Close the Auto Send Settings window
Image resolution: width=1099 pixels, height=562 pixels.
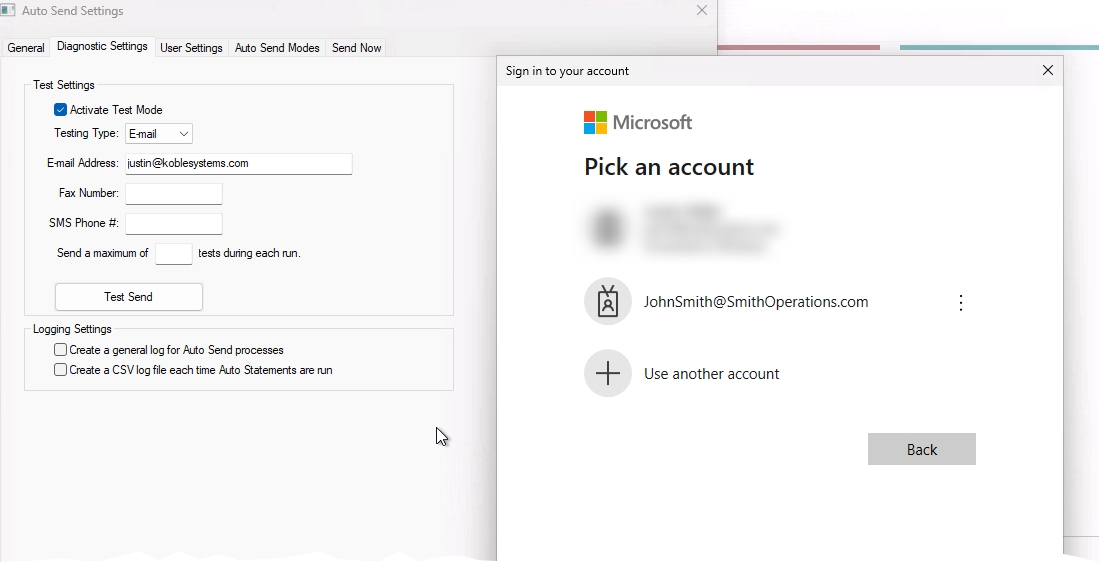point(702,10)
